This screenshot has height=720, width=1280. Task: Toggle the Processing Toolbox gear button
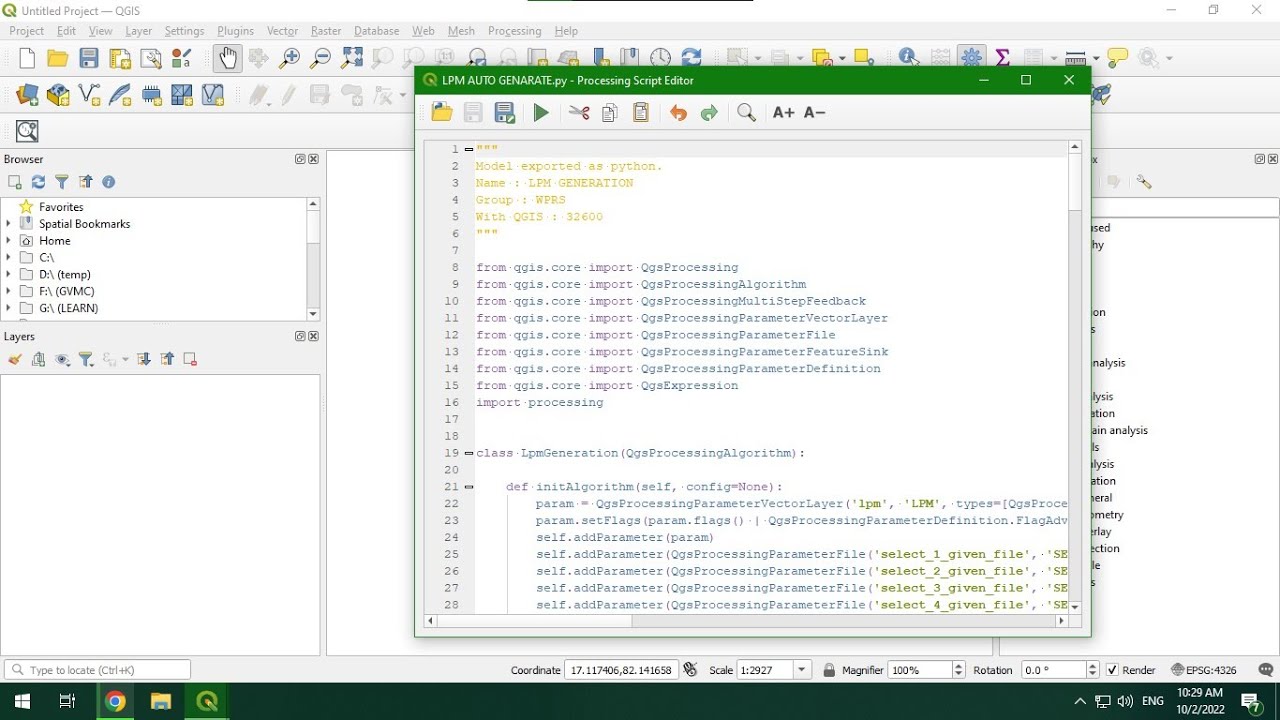(971, 58)
